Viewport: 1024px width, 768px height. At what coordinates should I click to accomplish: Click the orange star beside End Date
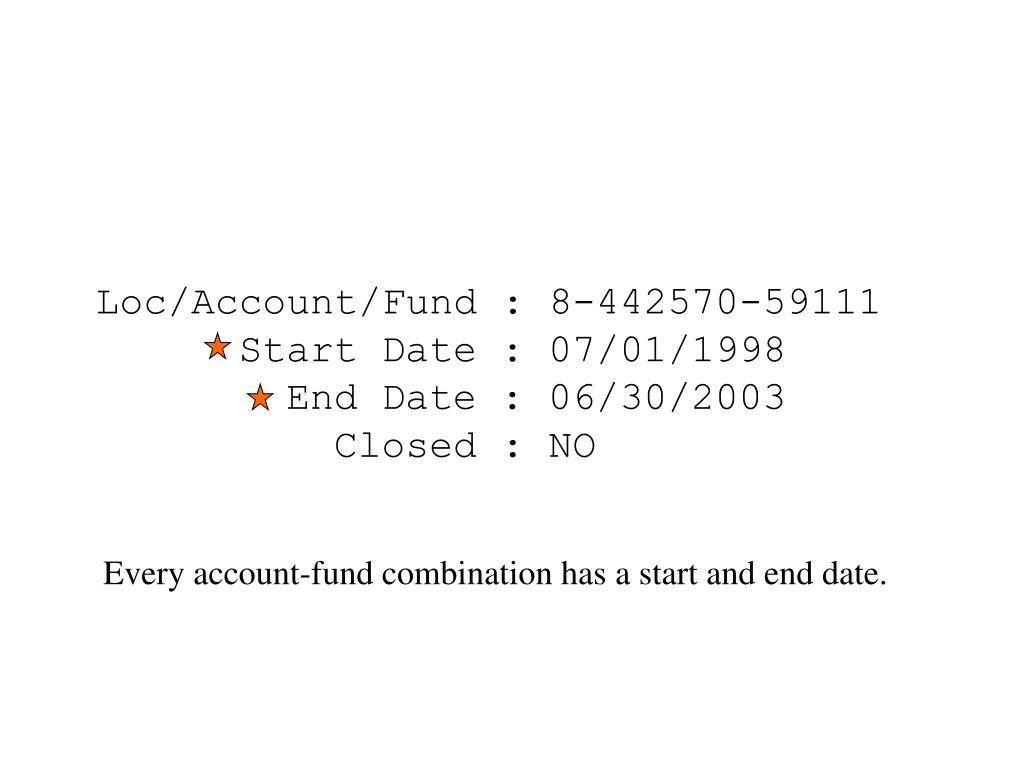261,397
